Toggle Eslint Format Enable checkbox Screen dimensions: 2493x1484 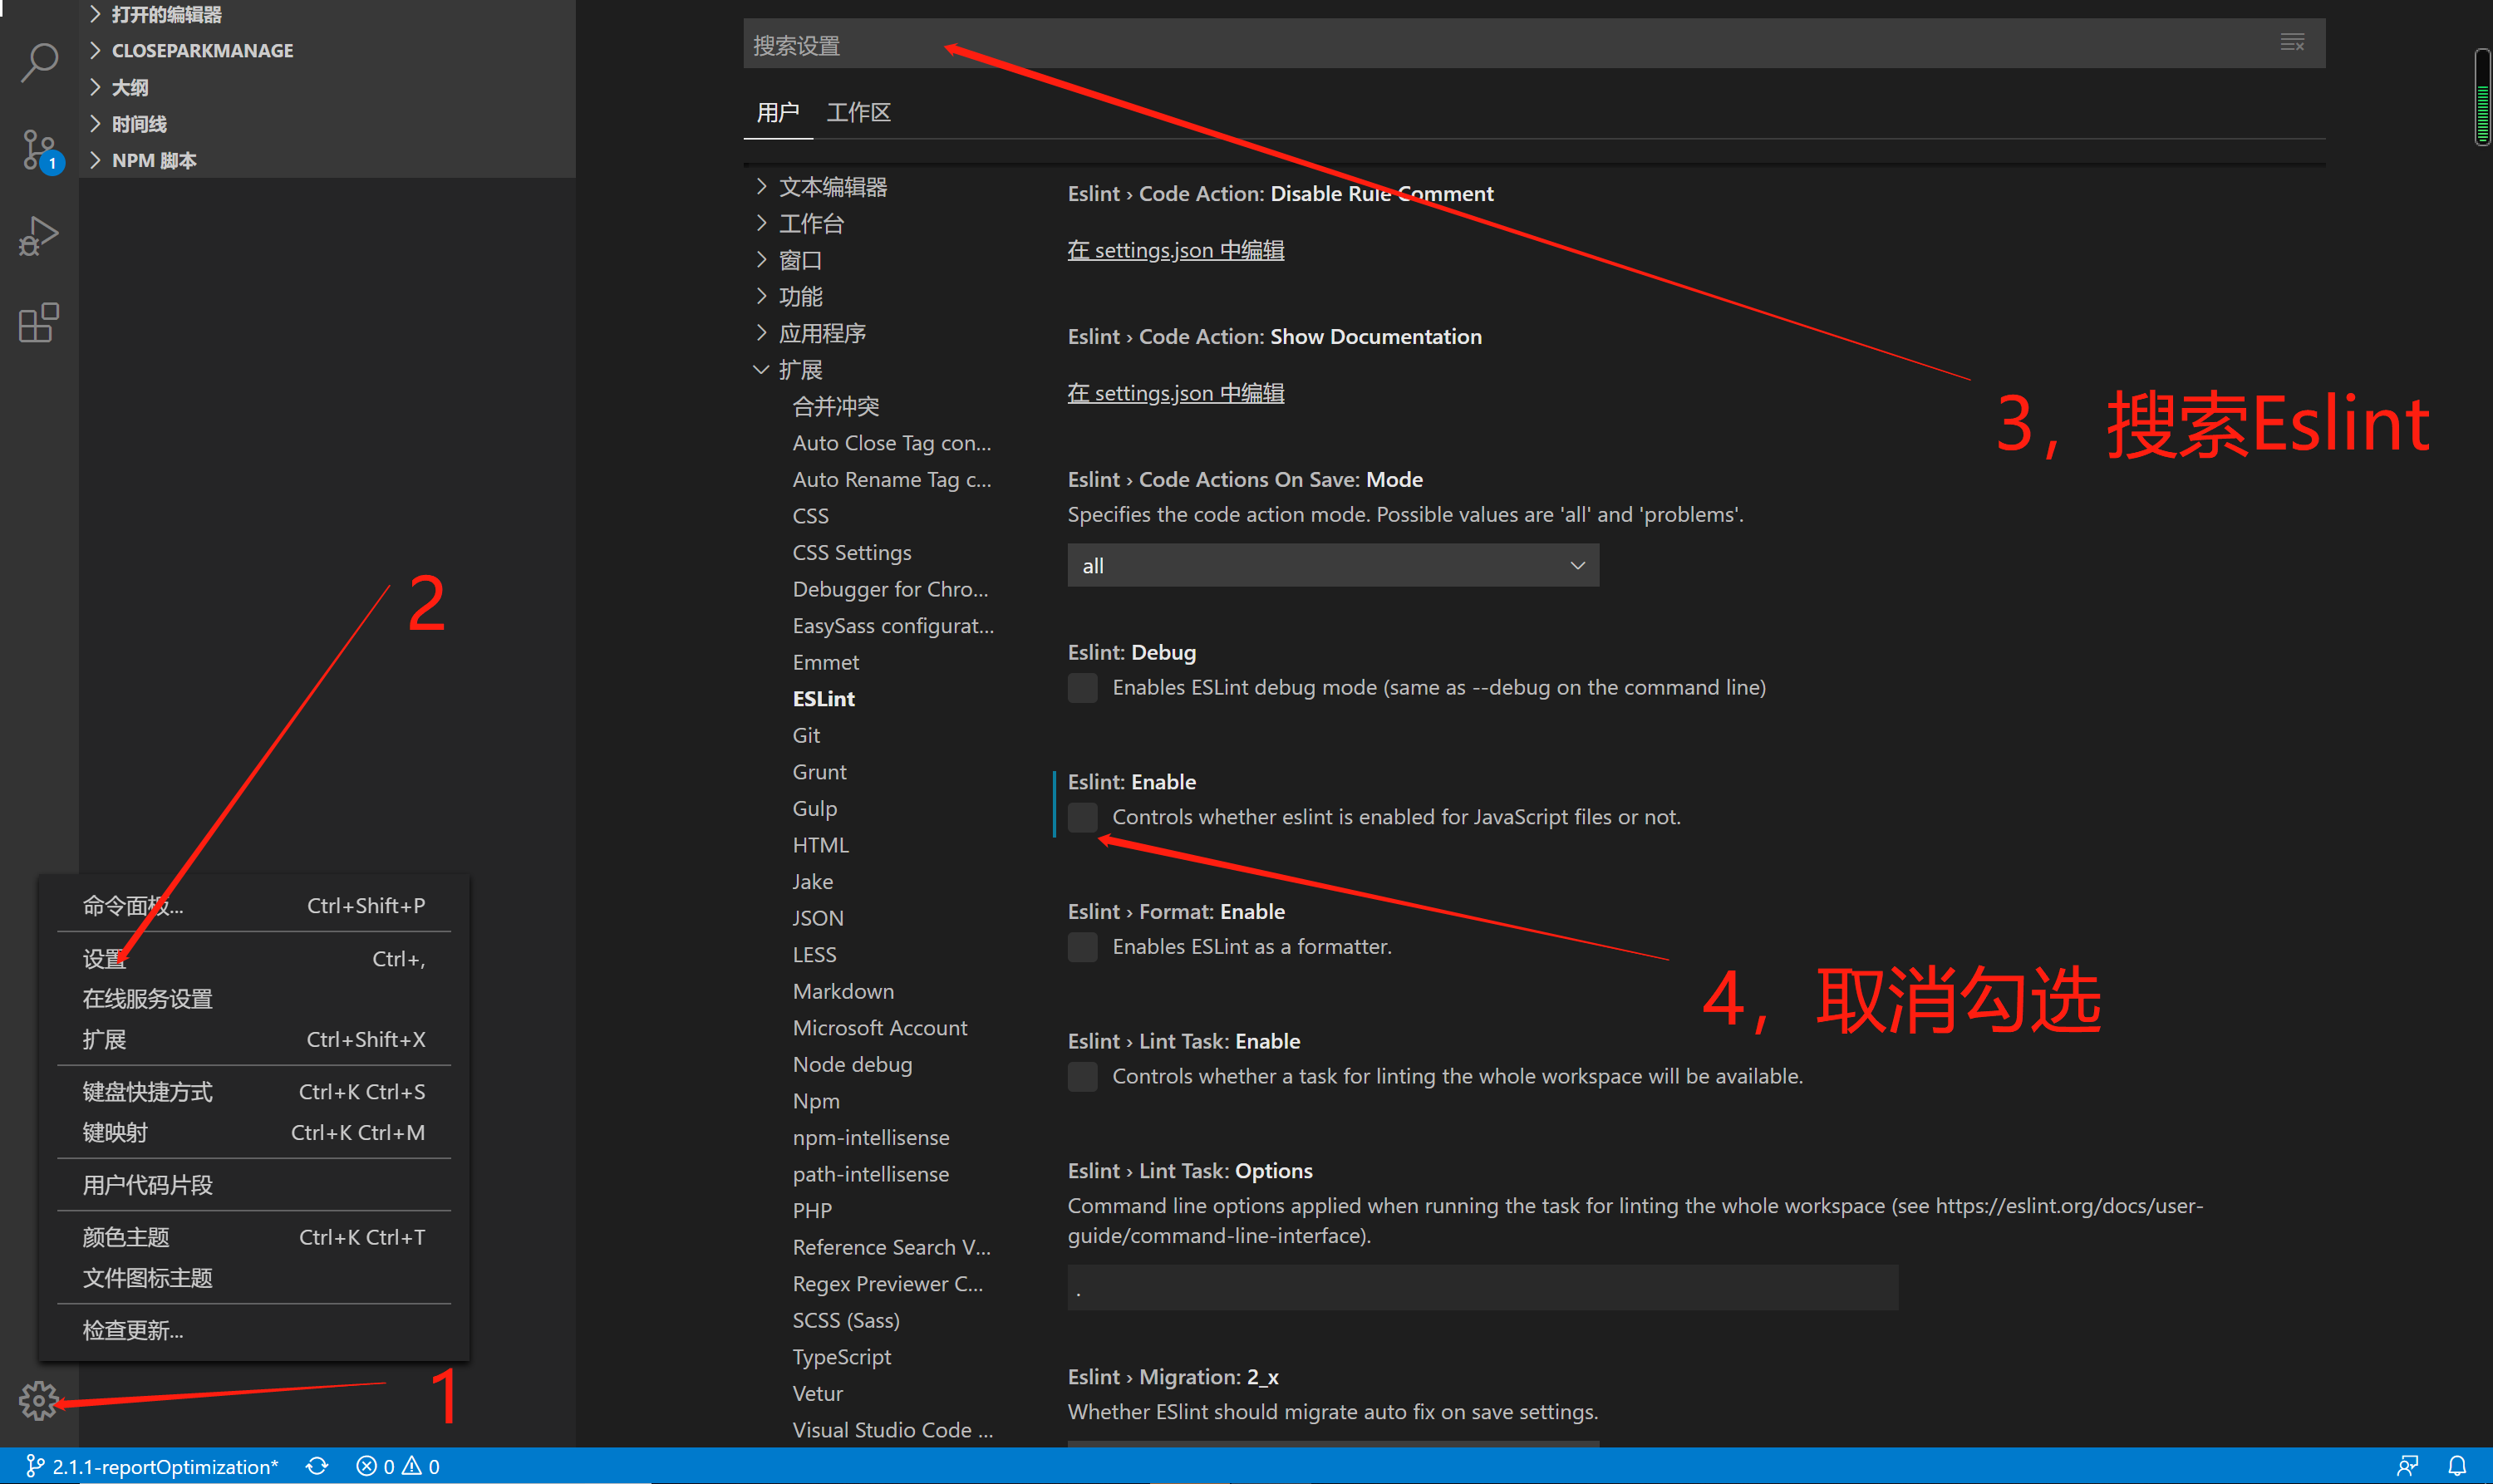[1082, 947]
